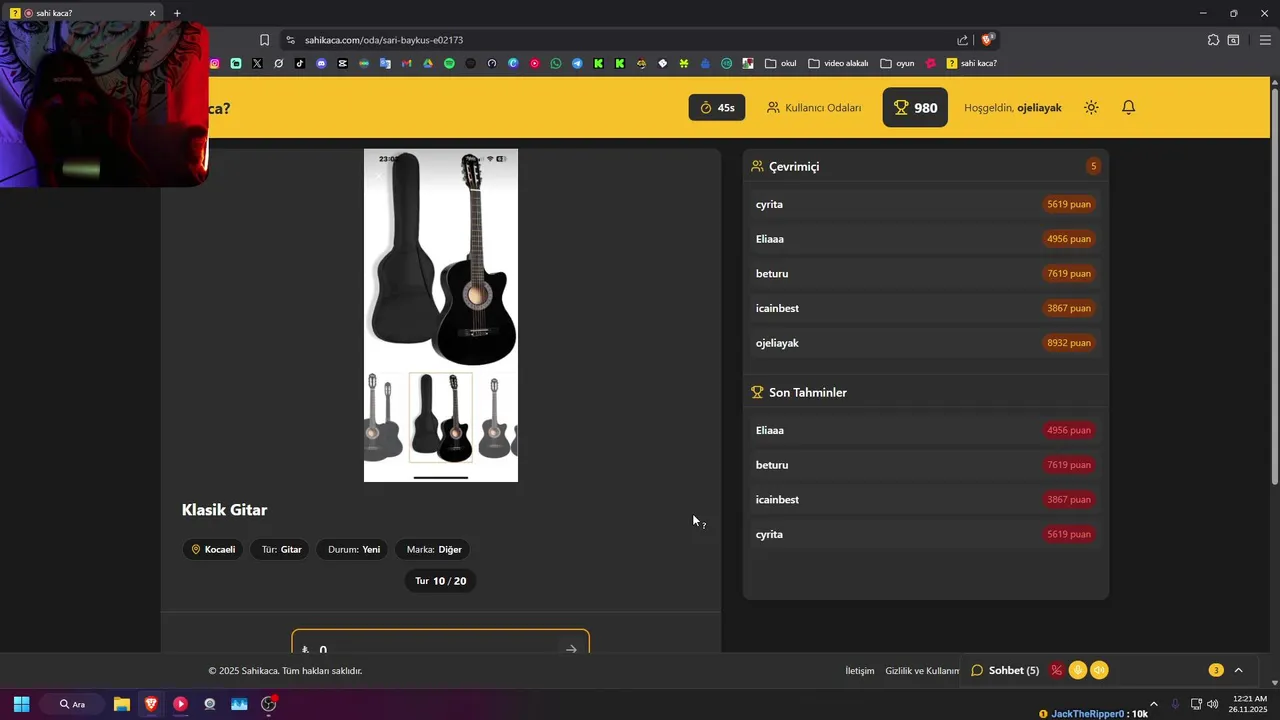This screenshot has width=1280, height=720.
Task: Click the share icon in address bar
Action: click(x=962, y=40)
